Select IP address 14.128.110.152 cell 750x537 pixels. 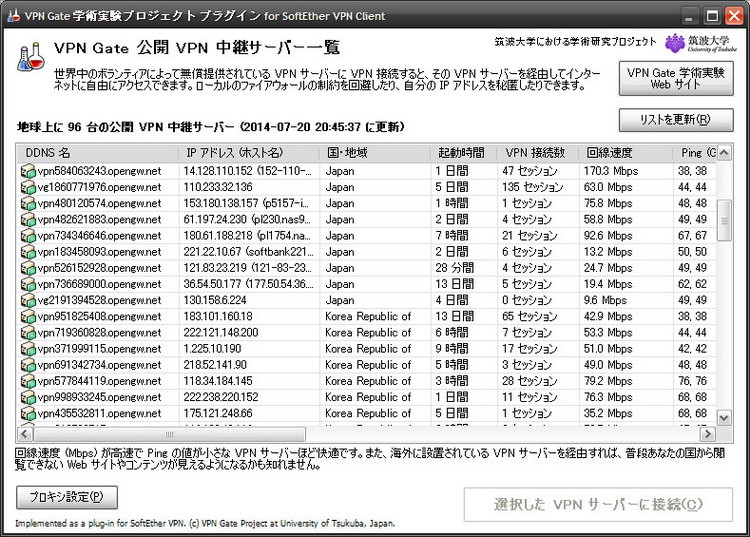tap(248, 171)
